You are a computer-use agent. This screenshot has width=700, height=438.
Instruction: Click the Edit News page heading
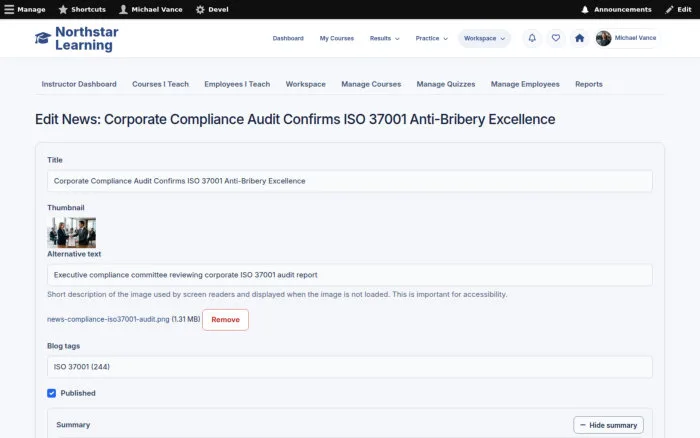click(x=295, y=119)
